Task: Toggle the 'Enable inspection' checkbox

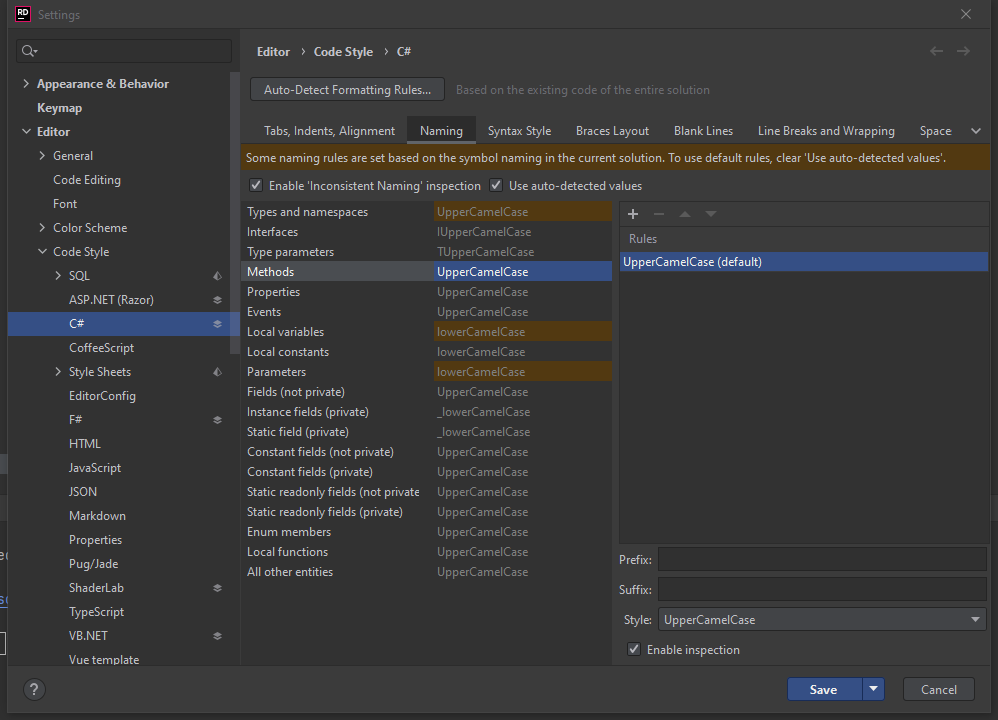Action: click(x=634, y=650)
